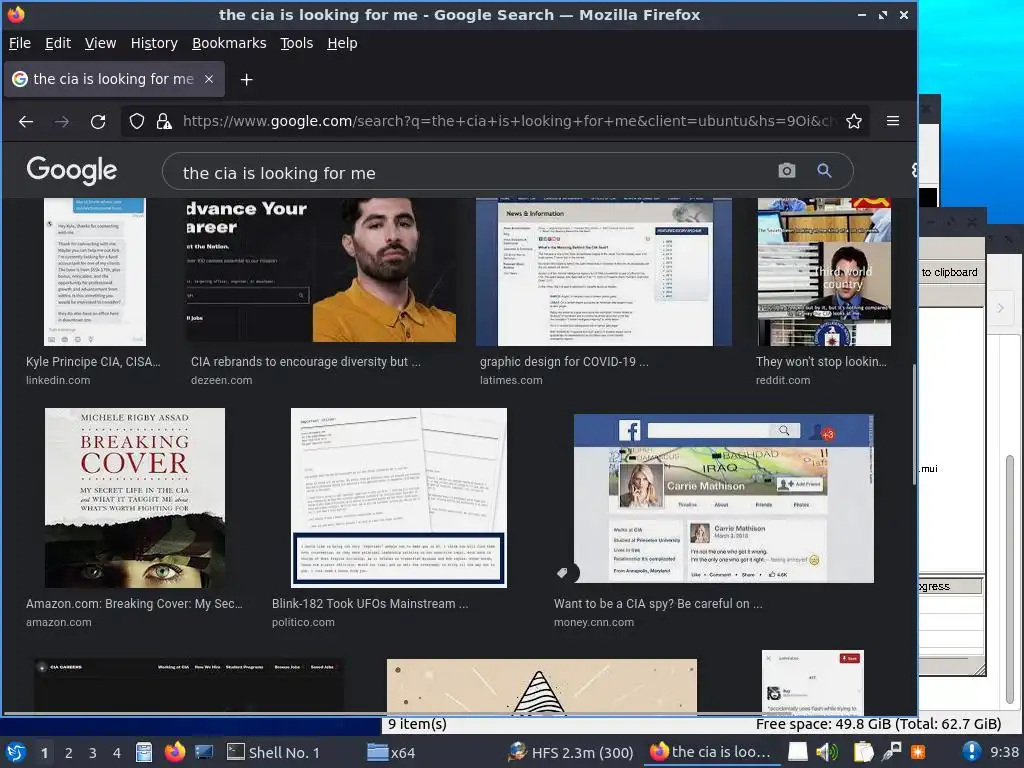Click 'Amazon.com: Breaking Cover' title link
Screen dimensions: 1024x768
[134, 604]
